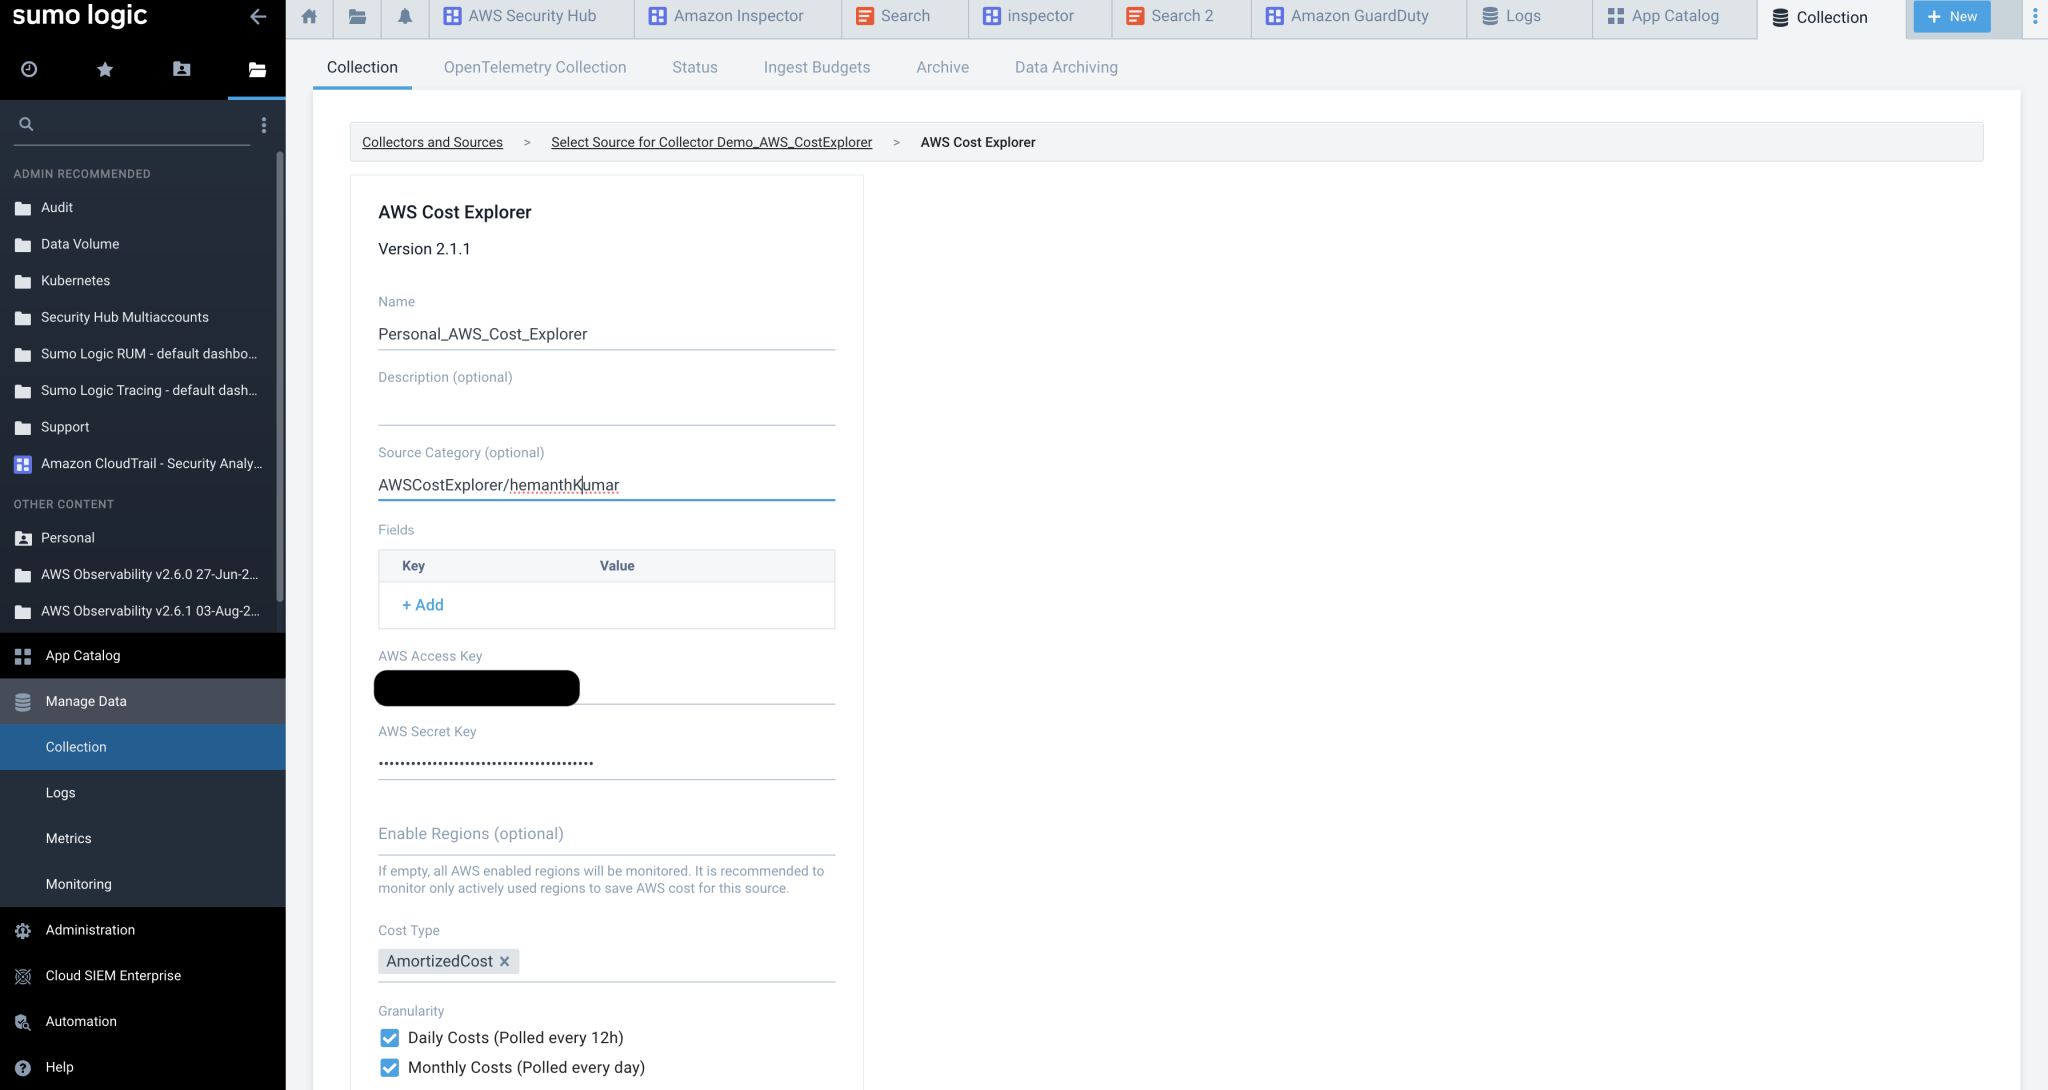Open Amazon CloudTrail dashboard icon item

[x=23, y=464]
